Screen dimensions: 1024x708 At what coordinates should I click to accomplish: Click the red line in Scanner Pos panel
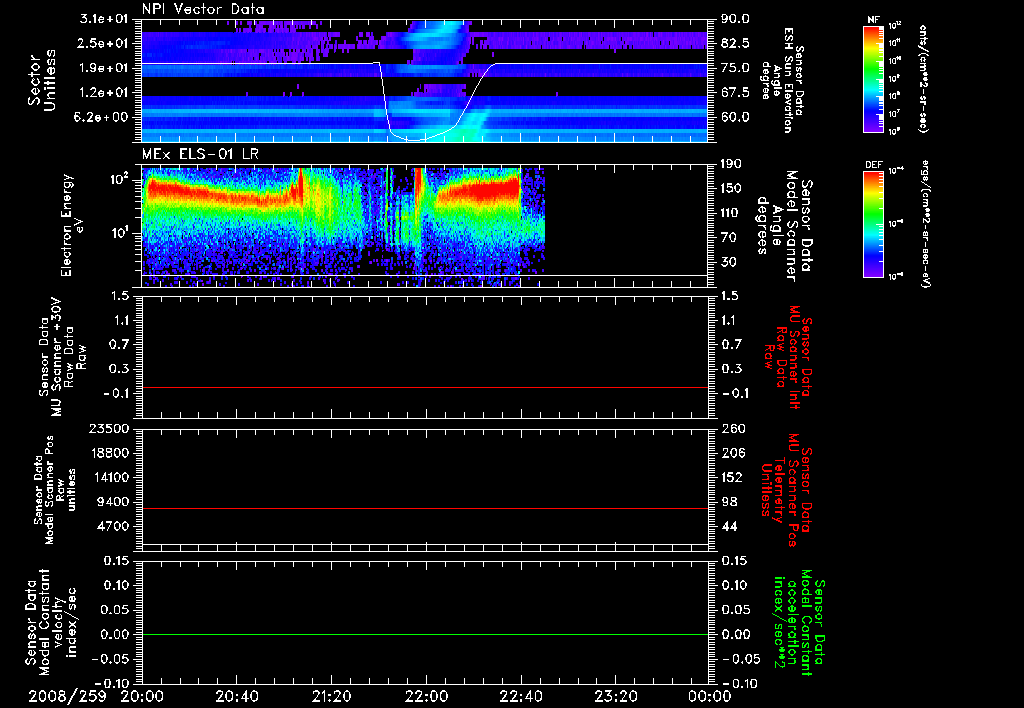pos(424,508)
